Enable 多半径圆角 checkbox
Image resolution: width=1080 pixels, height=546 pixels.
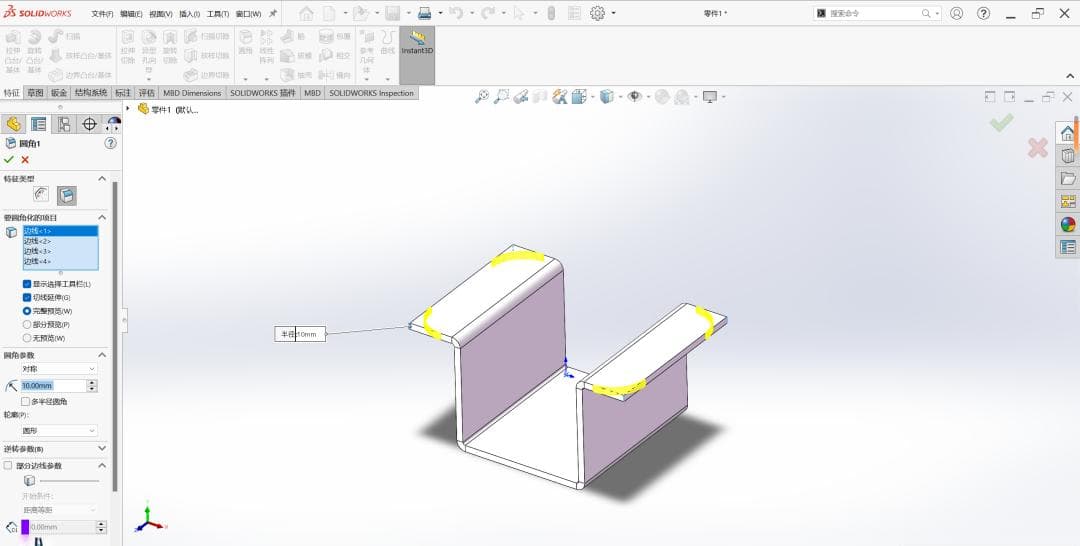click(x=25, y=401)
